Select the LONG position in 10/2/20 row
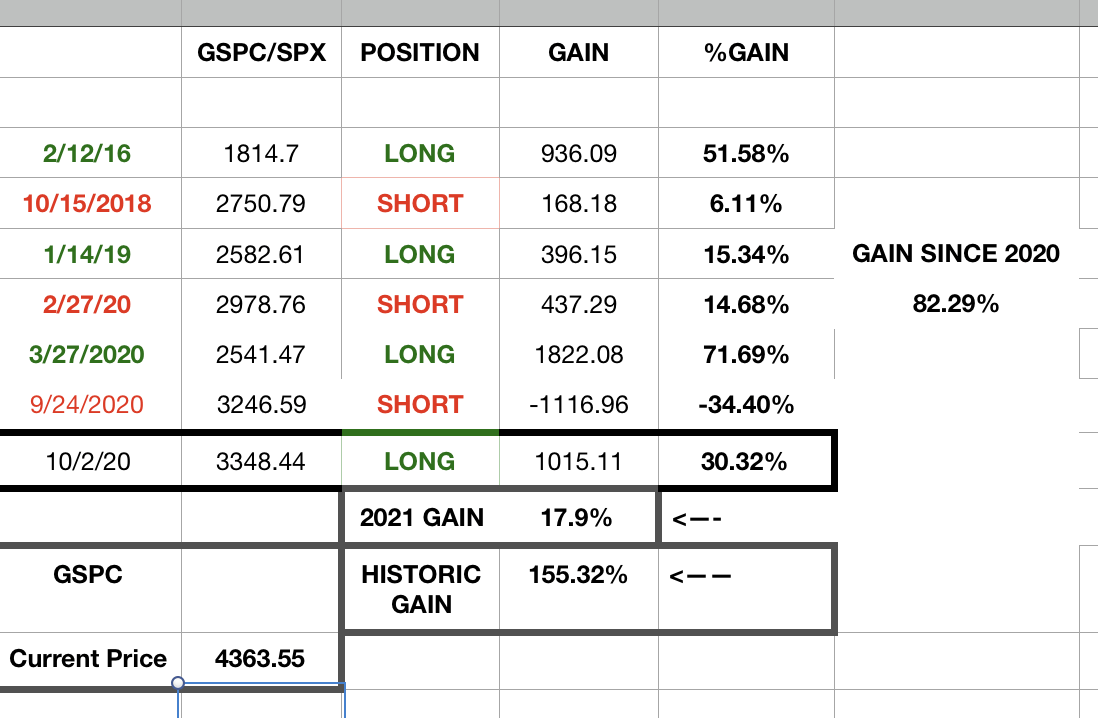 [x=420, y=462]
